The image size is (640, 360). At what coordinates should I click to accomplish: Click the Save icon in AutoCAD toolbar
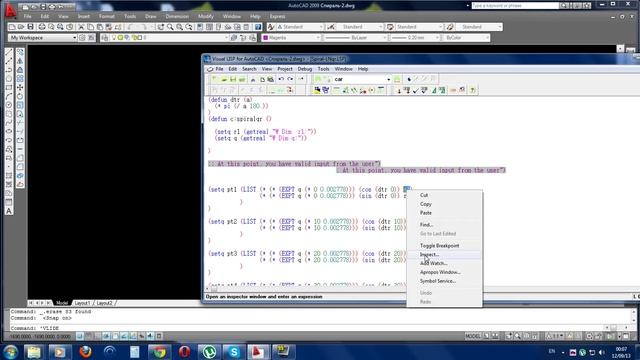[x=30, y=27]
